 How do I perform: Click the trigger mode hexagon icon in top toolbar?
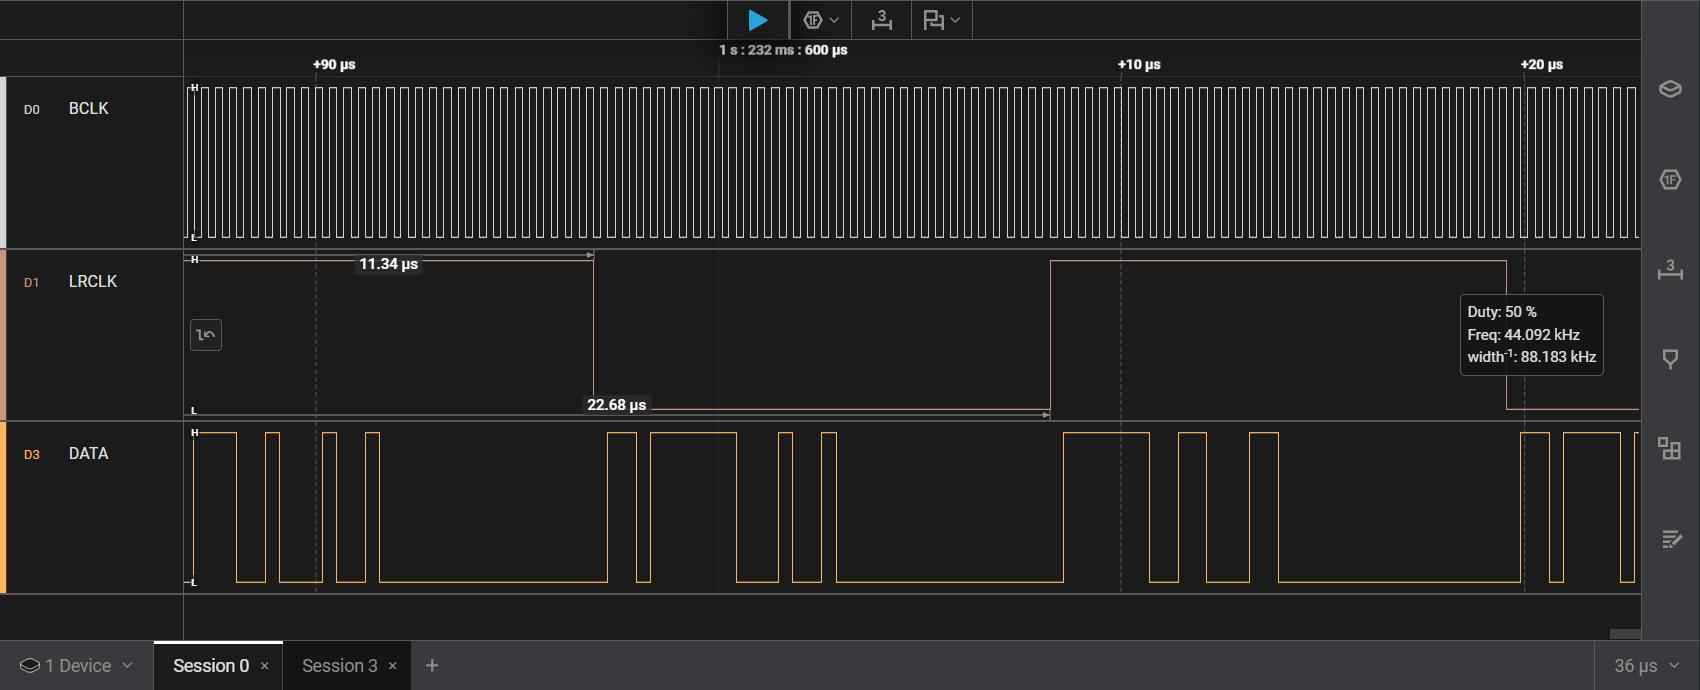812,20
